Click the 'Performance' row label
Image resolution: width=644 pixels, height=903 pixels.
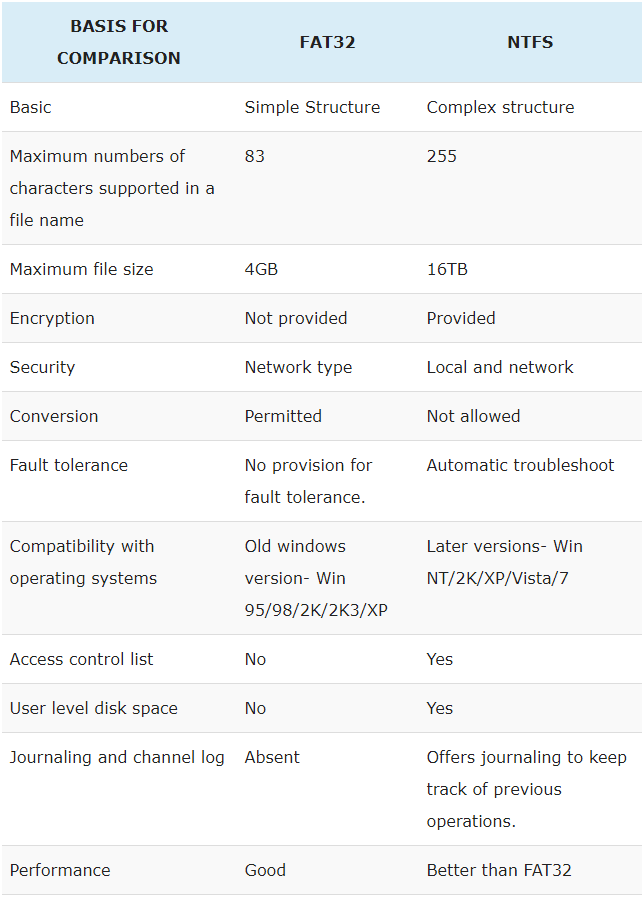point(60,870)
